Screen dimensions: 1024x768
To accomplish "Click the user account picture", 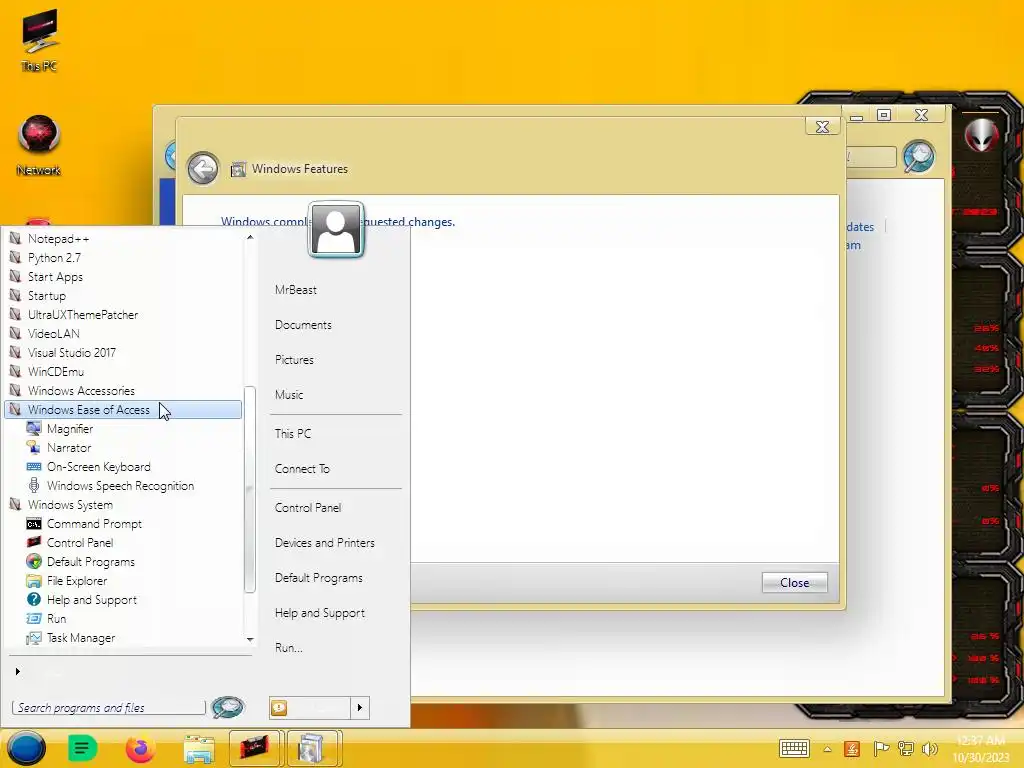I will click(x=336, y=229).
